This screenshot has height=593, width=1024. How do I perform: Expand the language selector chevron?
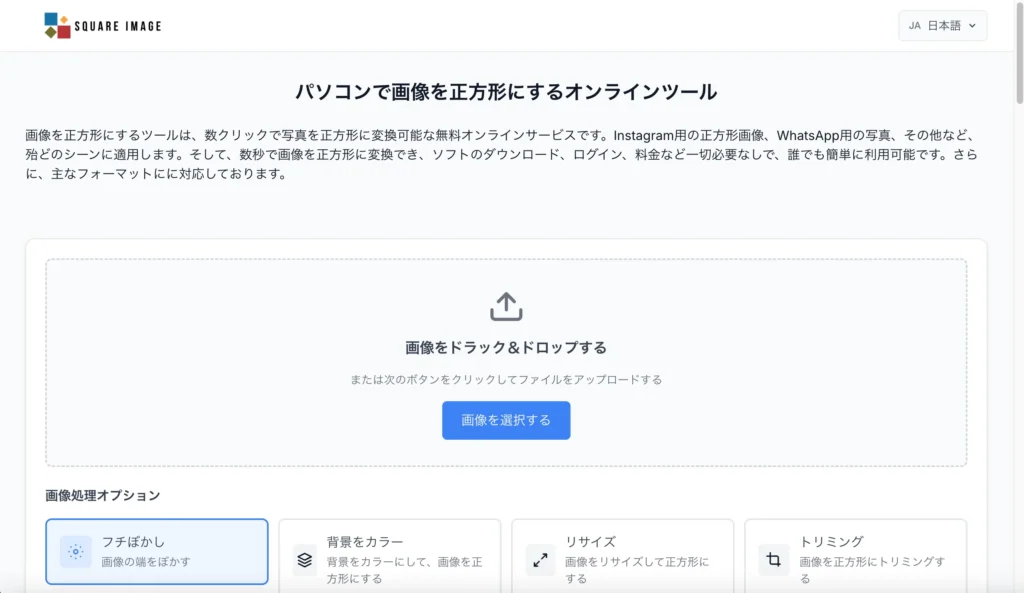pyautogui.click(x=971, y=25)
